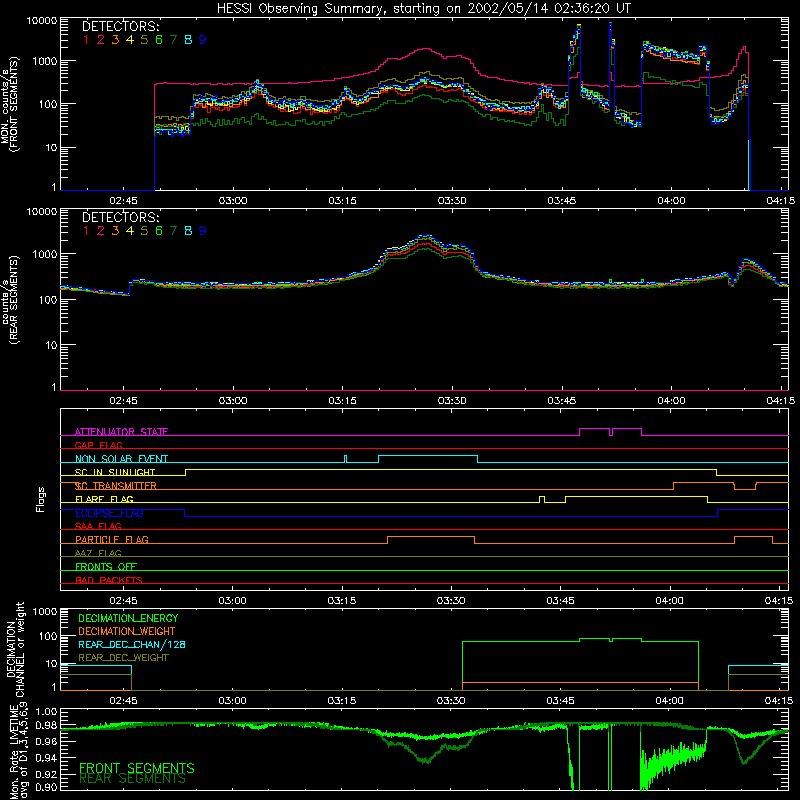Click 03:30 time tick below Flags panel
Screen dimensions: 800x800
pyautogui.click(x=451, y=601)
